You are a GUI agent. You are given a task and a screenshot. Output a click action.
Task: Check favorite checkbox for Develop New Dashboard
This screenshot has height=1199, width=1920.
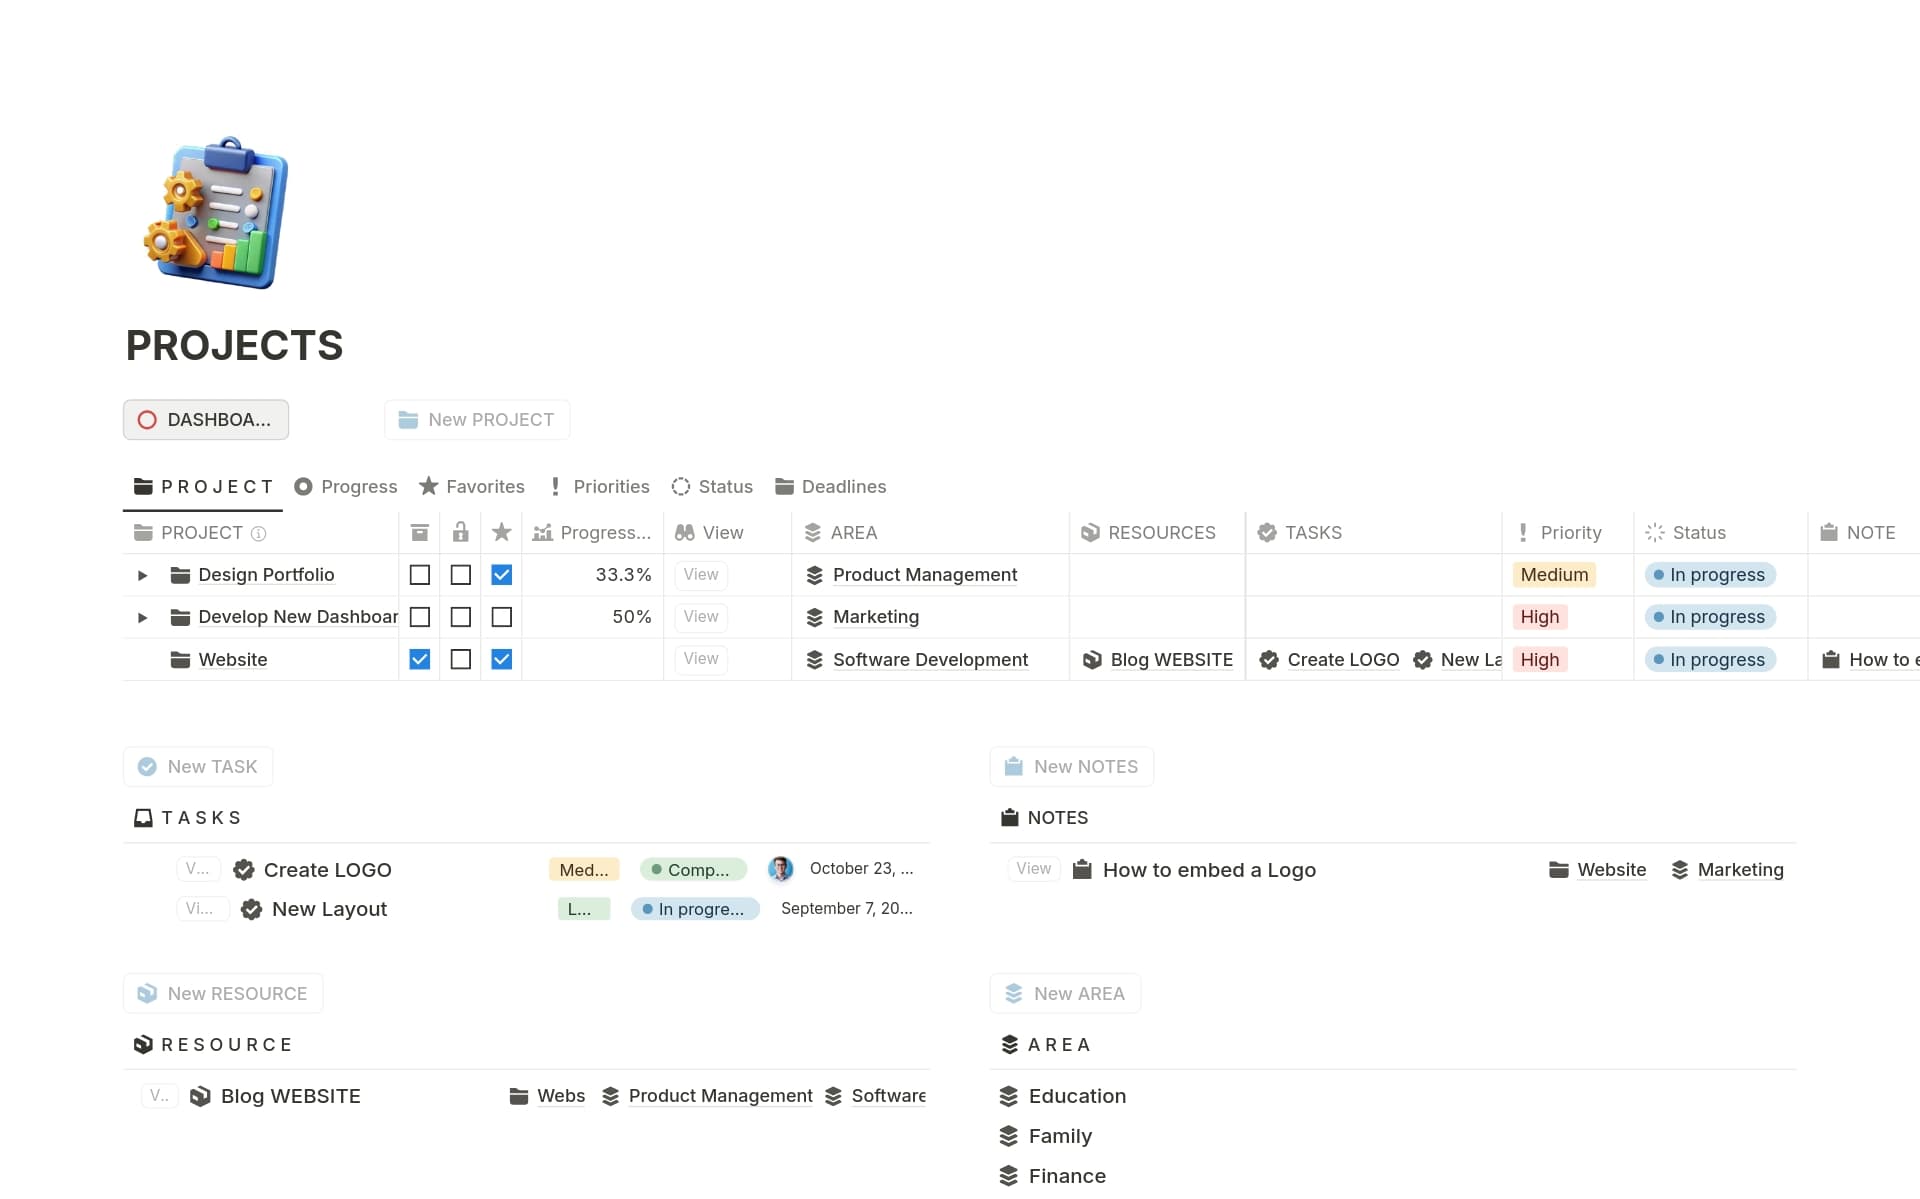click(502, 617)
